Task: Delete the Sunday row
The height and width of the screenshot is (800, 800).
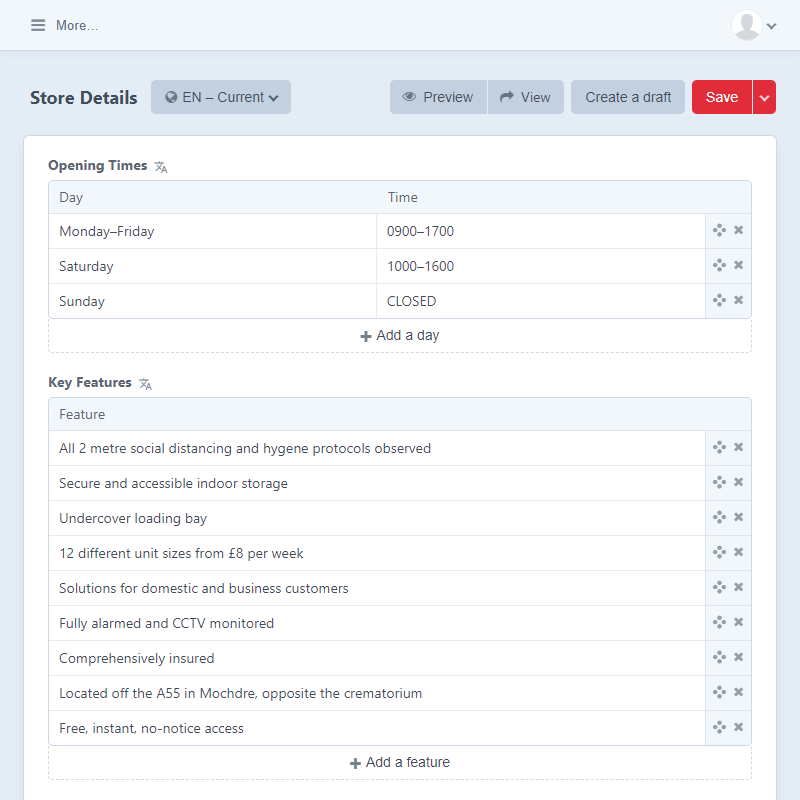Action: point(738,300)
